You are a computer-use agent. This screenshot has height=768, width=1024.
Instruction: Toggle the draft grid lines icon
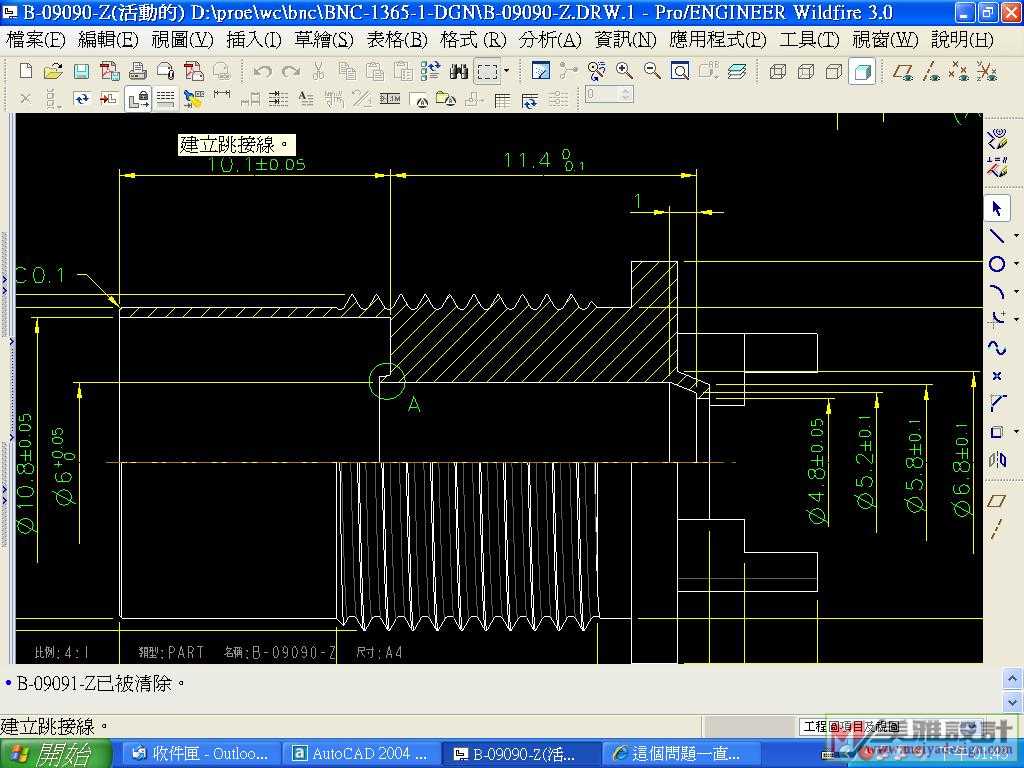(165, 99)
